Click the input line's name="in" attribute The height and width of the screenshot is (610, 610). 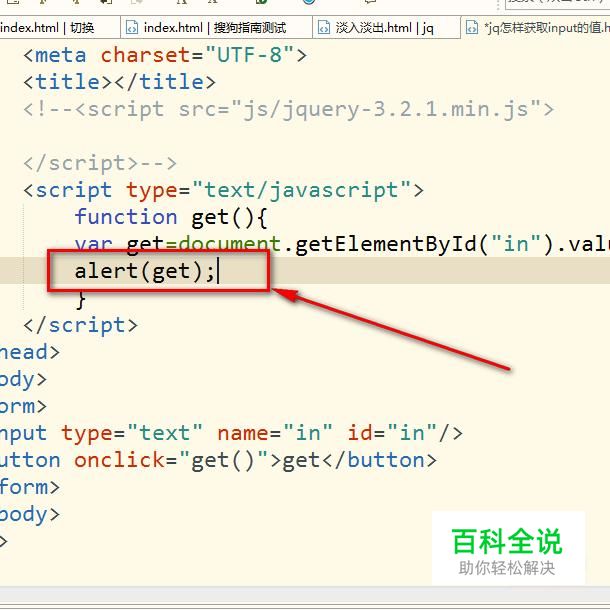click(x=275, y=433)
